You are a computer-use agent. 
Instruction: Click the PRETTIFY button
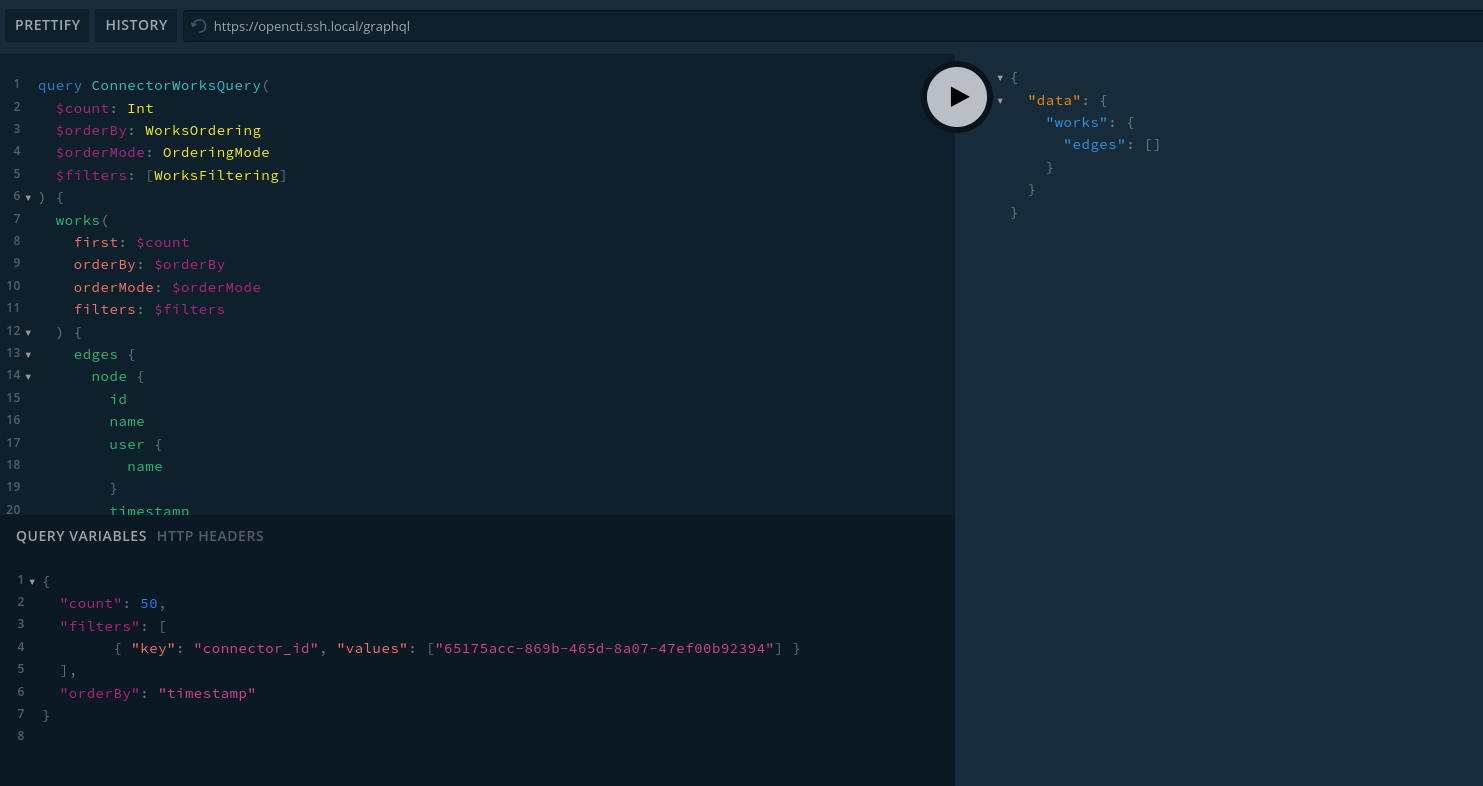[48, 25]
